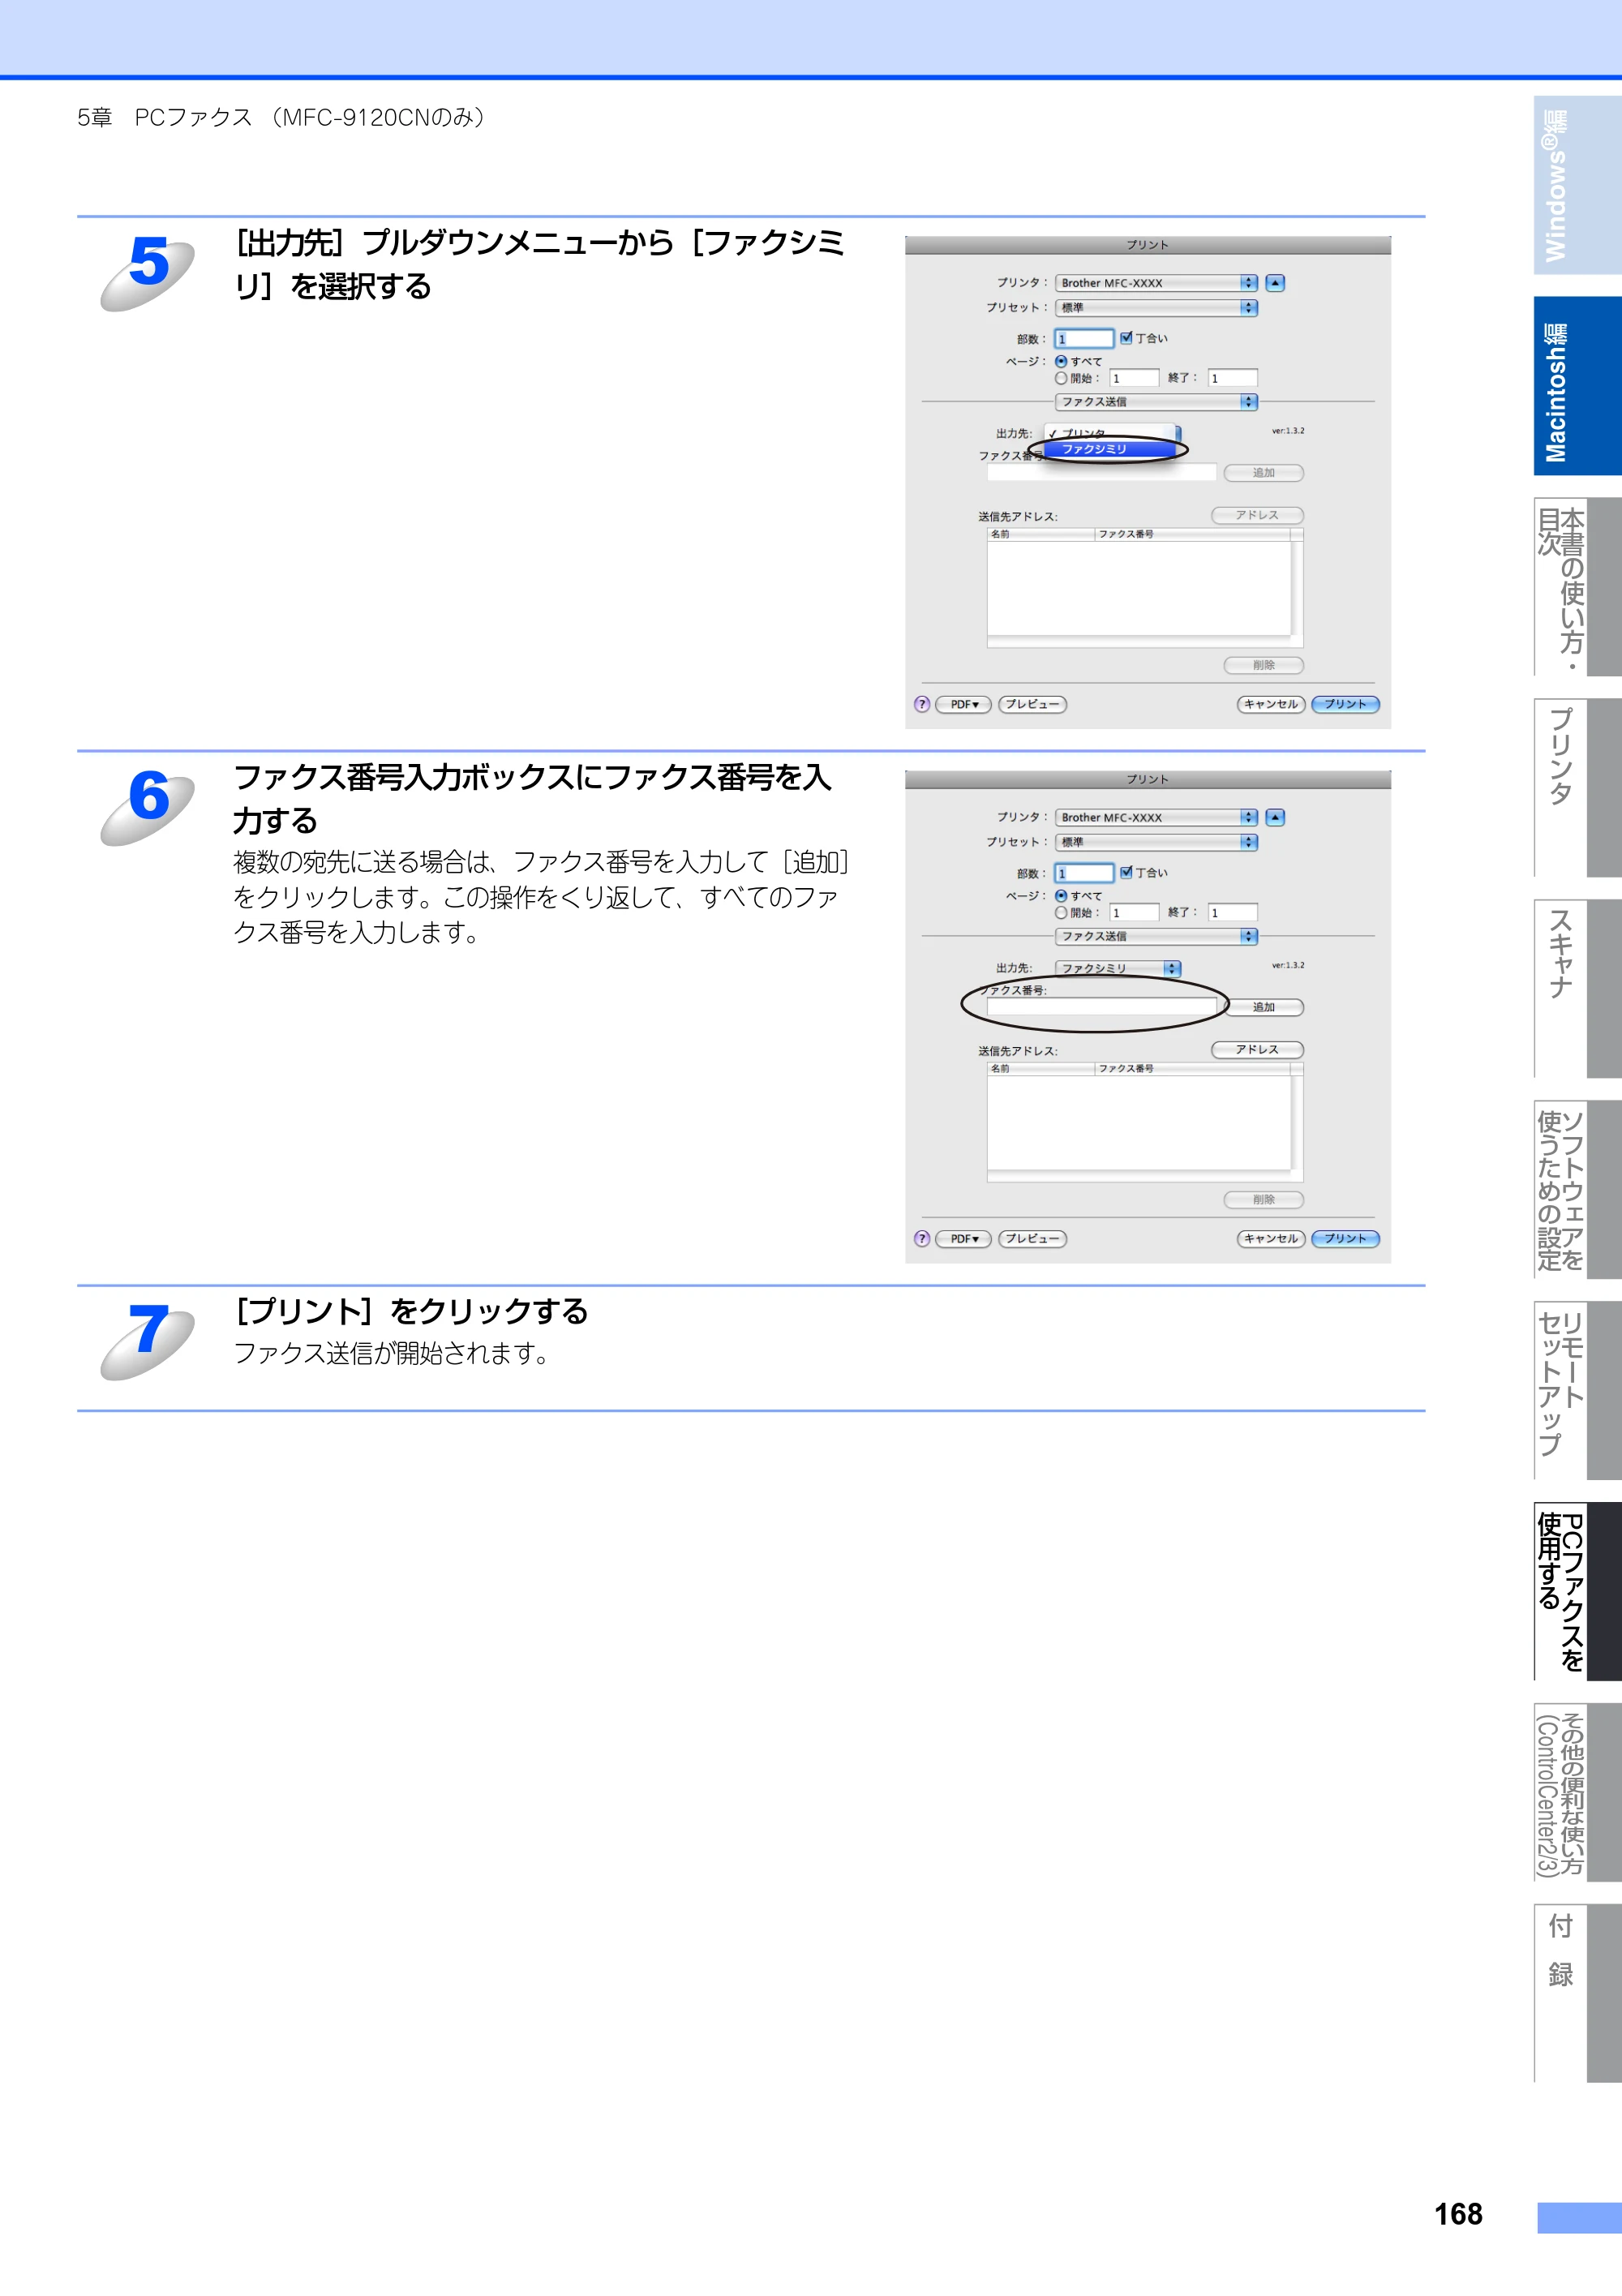This screenshot has width=1622, height=2296.
Task: Select 開始 page range radio in step 5 dialog
Action: [x=1061, y=378]
